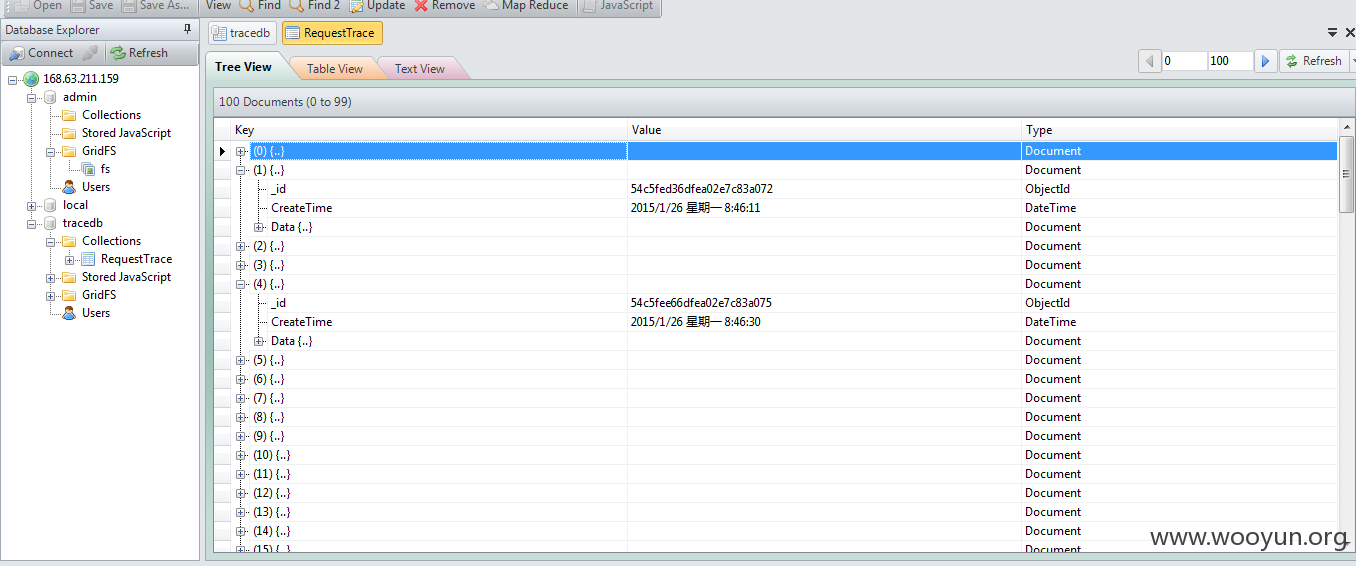Click the Type column header
The image size is (1356, 566).
point(1179,130)
